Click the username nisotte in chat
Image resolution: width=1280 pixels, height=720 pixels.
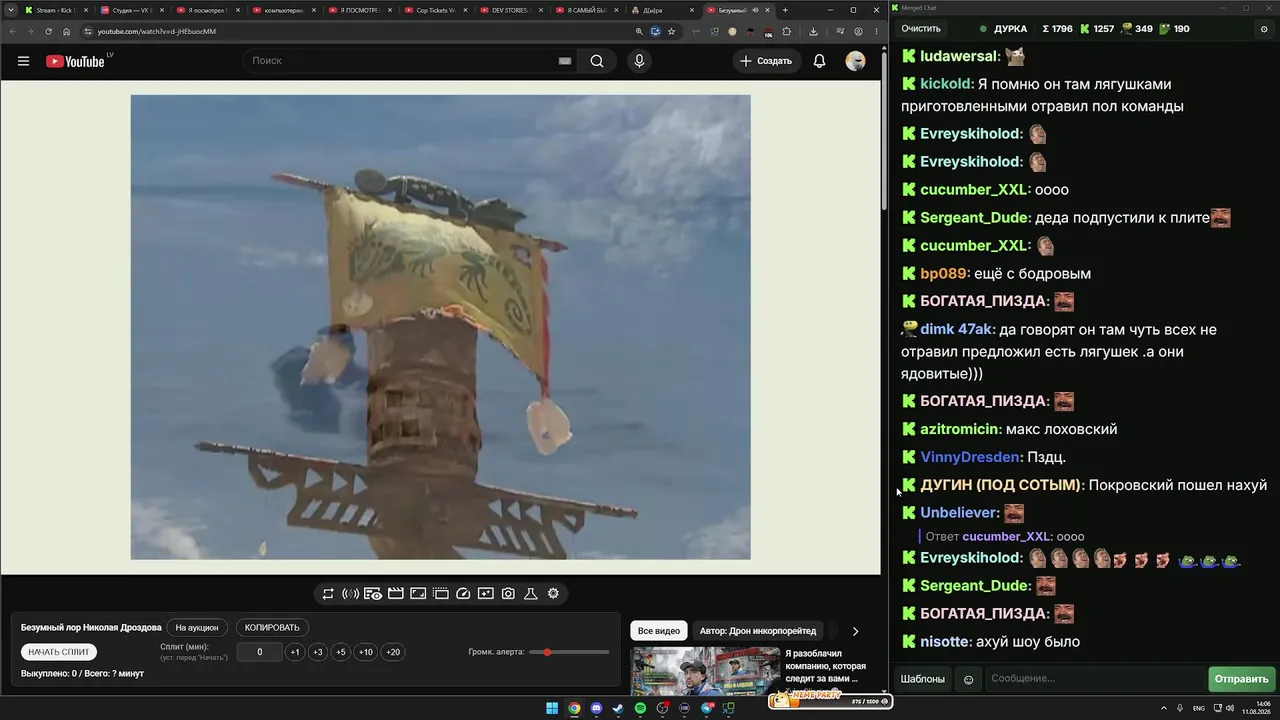click(x=945, y=641)
